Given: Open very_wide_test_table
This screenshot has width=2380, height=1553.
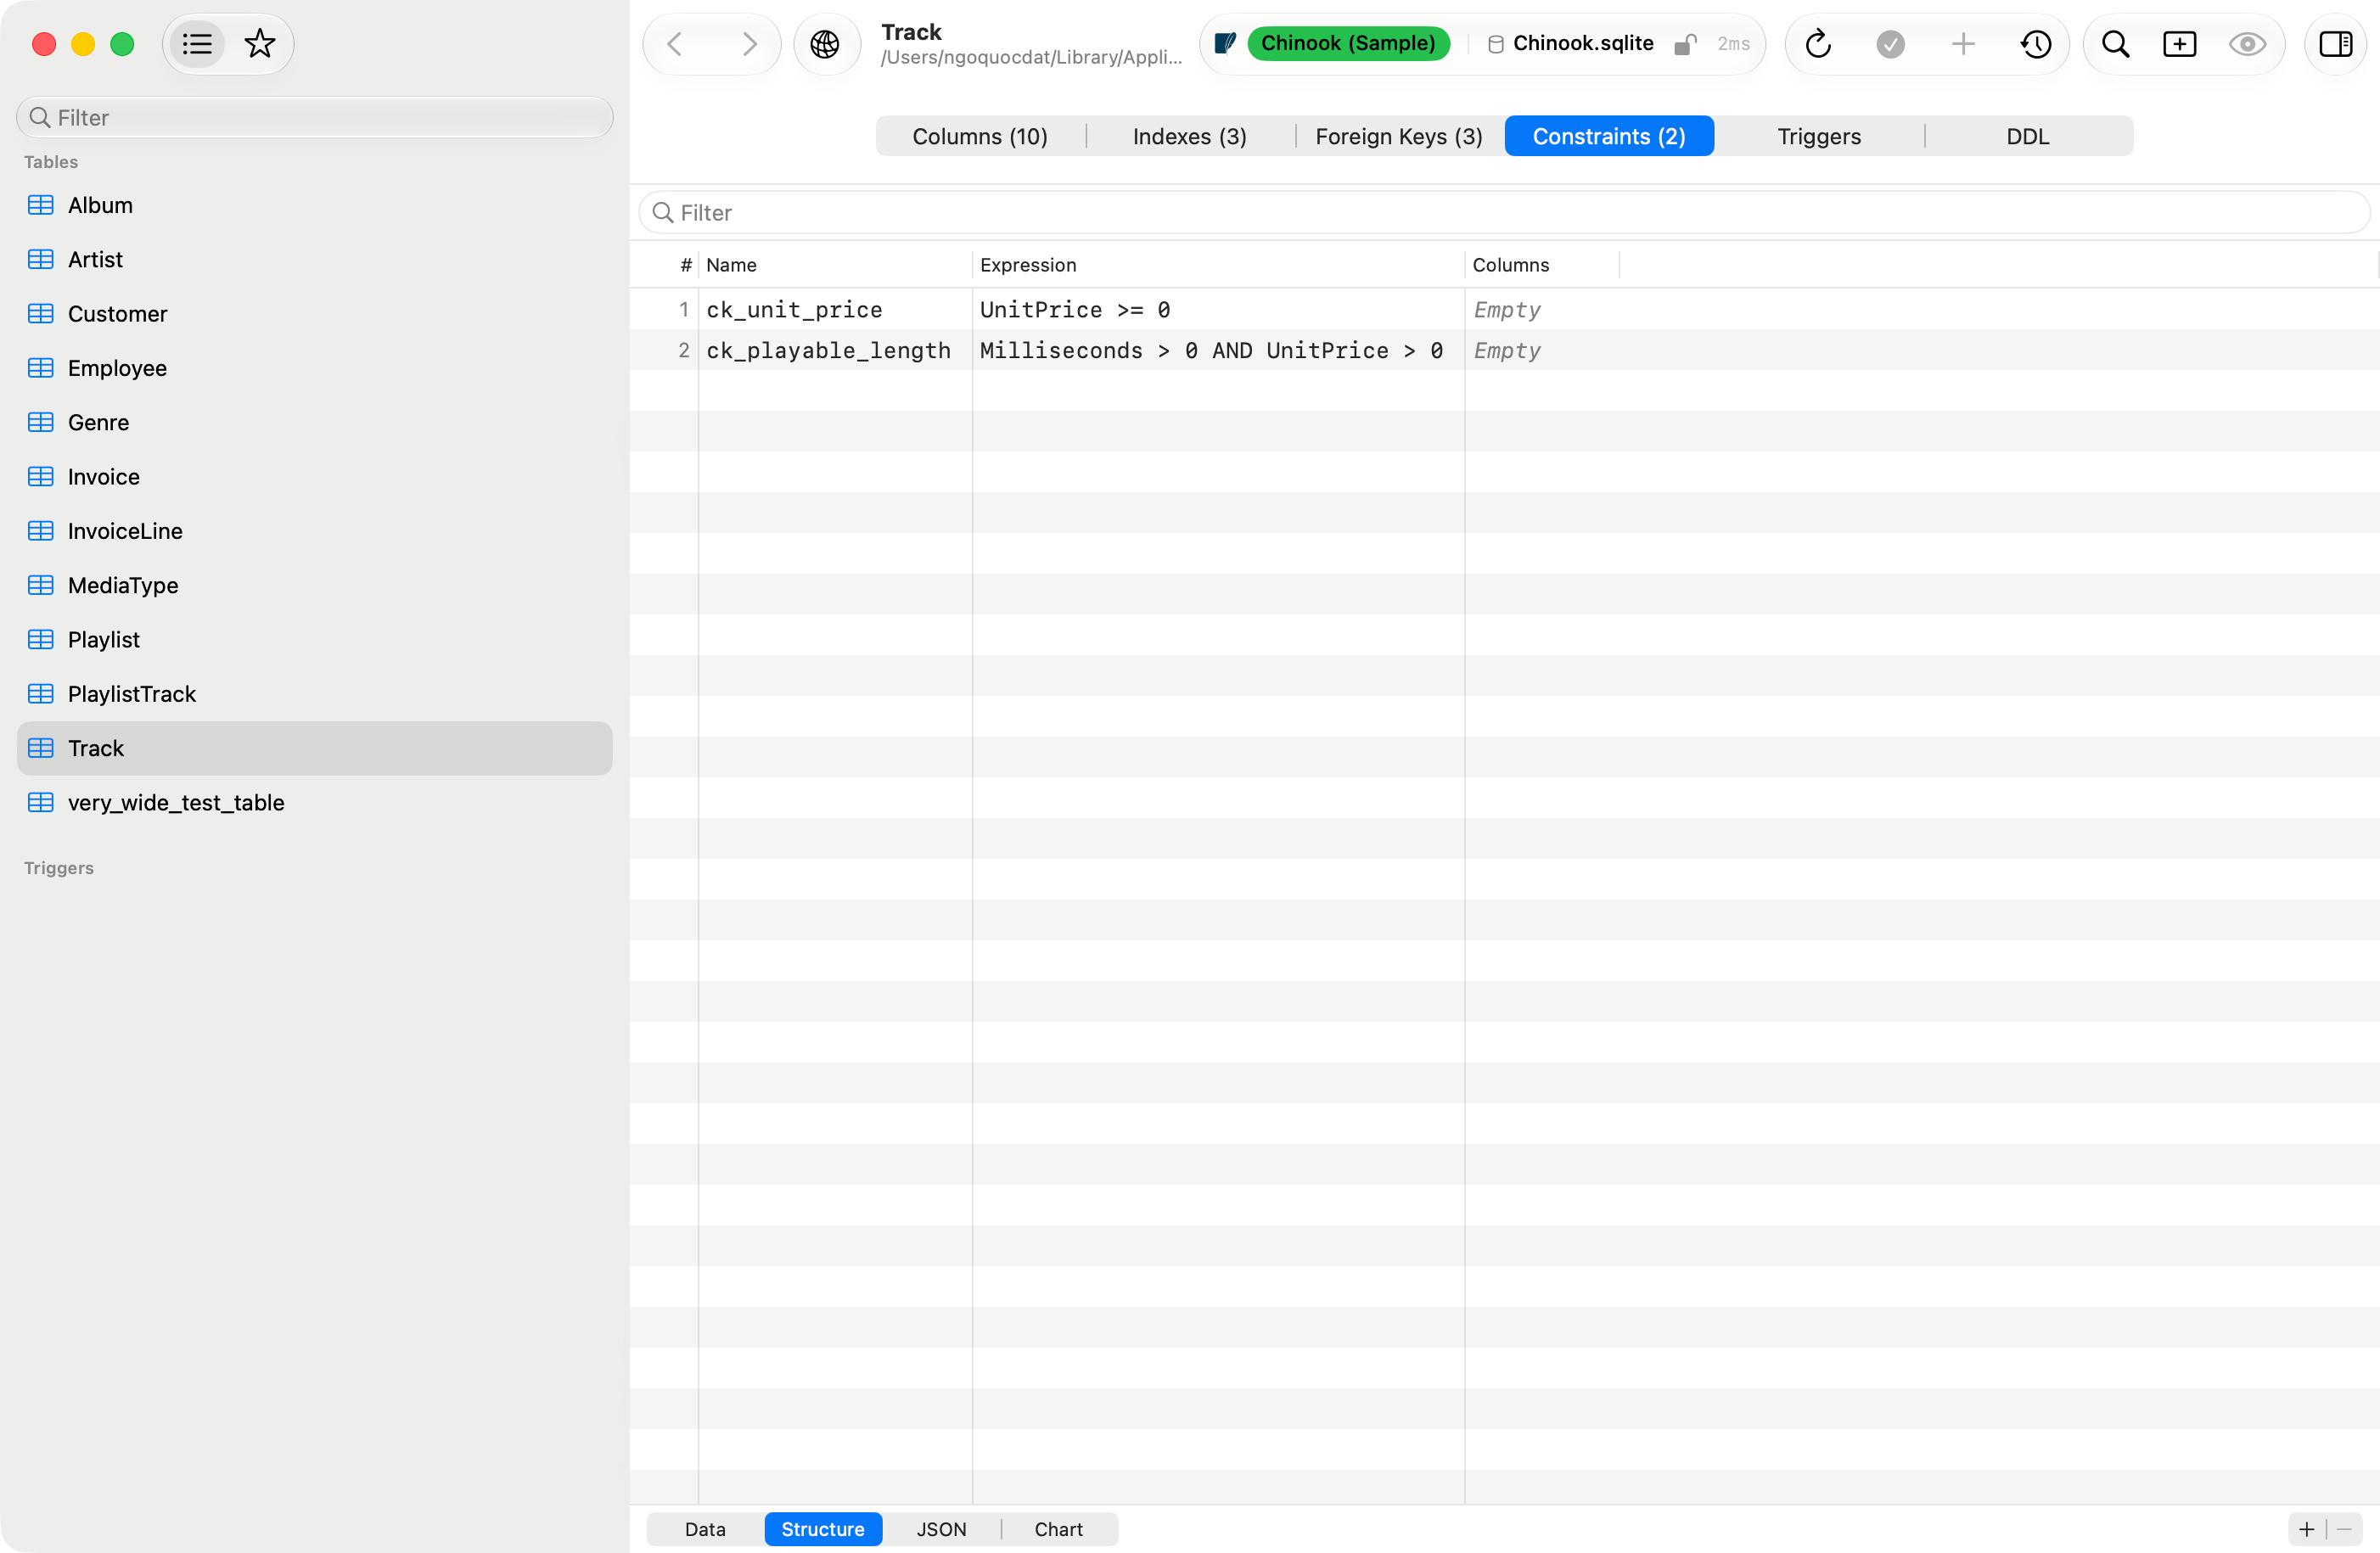Looking at the screenshot, I should pos(315,803).
